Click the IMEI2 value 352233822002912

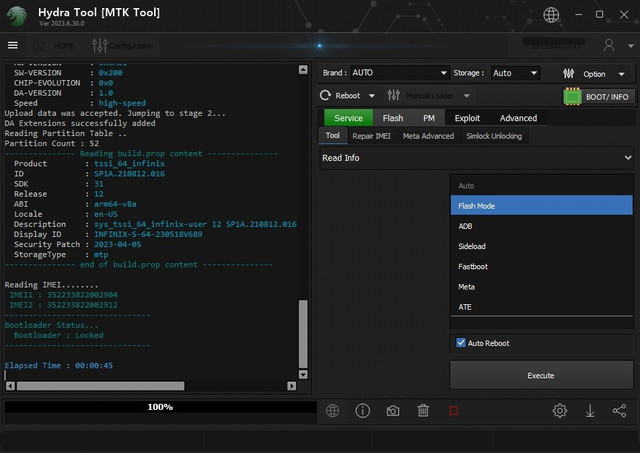[x=82, y=305]
